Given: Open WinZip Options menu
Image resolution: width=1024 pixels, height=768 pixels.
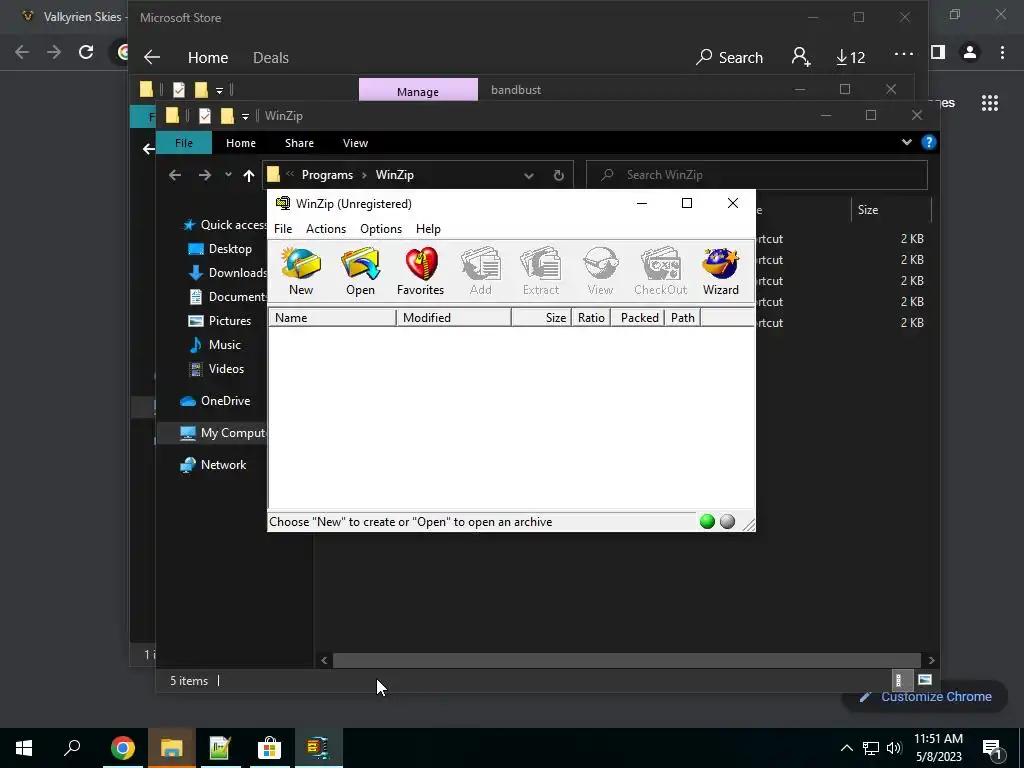Looking at the screenshot, I should click(x=381, y=229).
